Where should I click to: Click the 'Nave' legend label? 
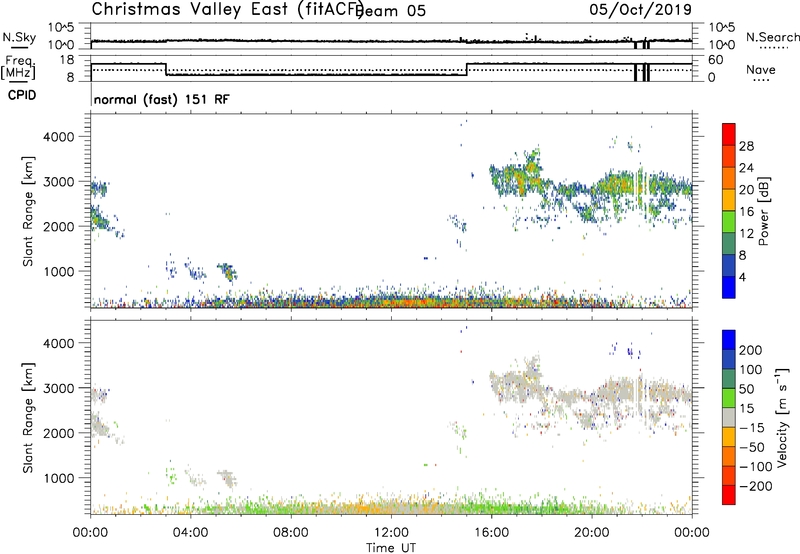(761, 69)
